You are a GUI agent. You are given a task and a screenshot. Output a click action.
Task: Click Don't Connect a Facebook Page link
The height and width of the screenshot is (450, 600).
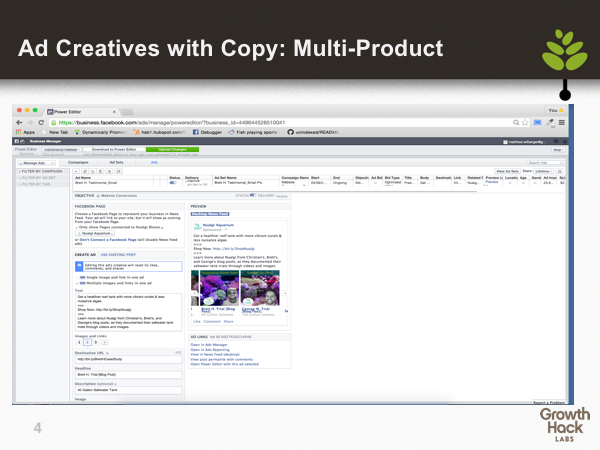108,240
